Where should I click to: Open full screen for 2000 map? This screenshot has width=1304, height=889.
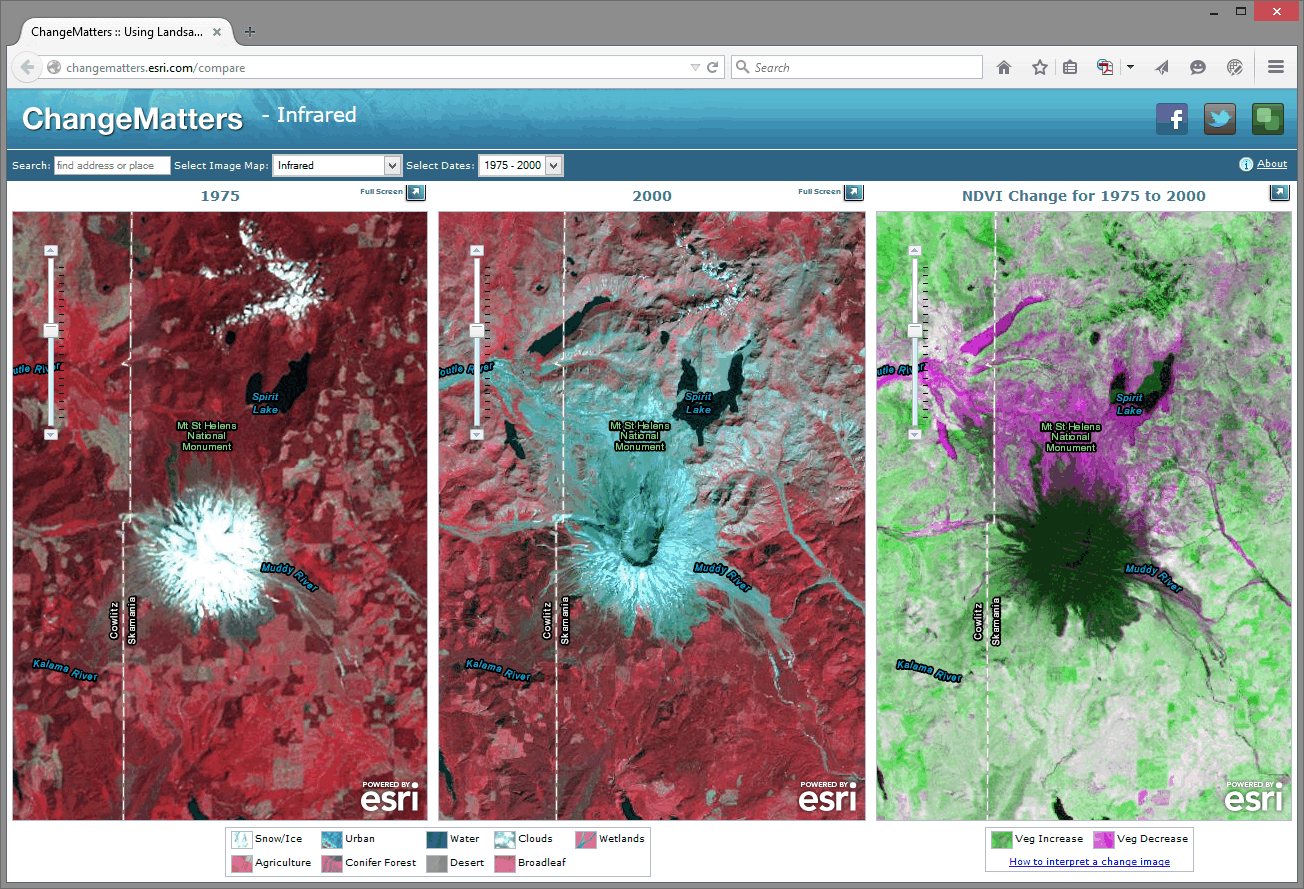(x=854, y=192)
